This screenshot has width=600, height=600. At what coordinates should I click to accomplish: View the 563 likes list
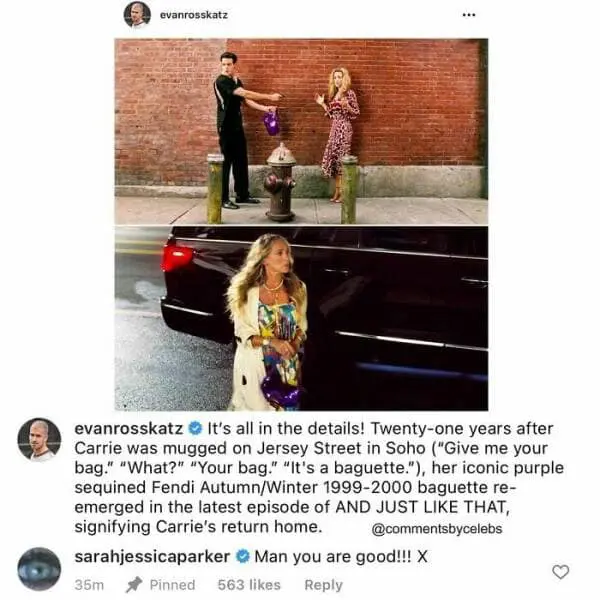point(249,585)
